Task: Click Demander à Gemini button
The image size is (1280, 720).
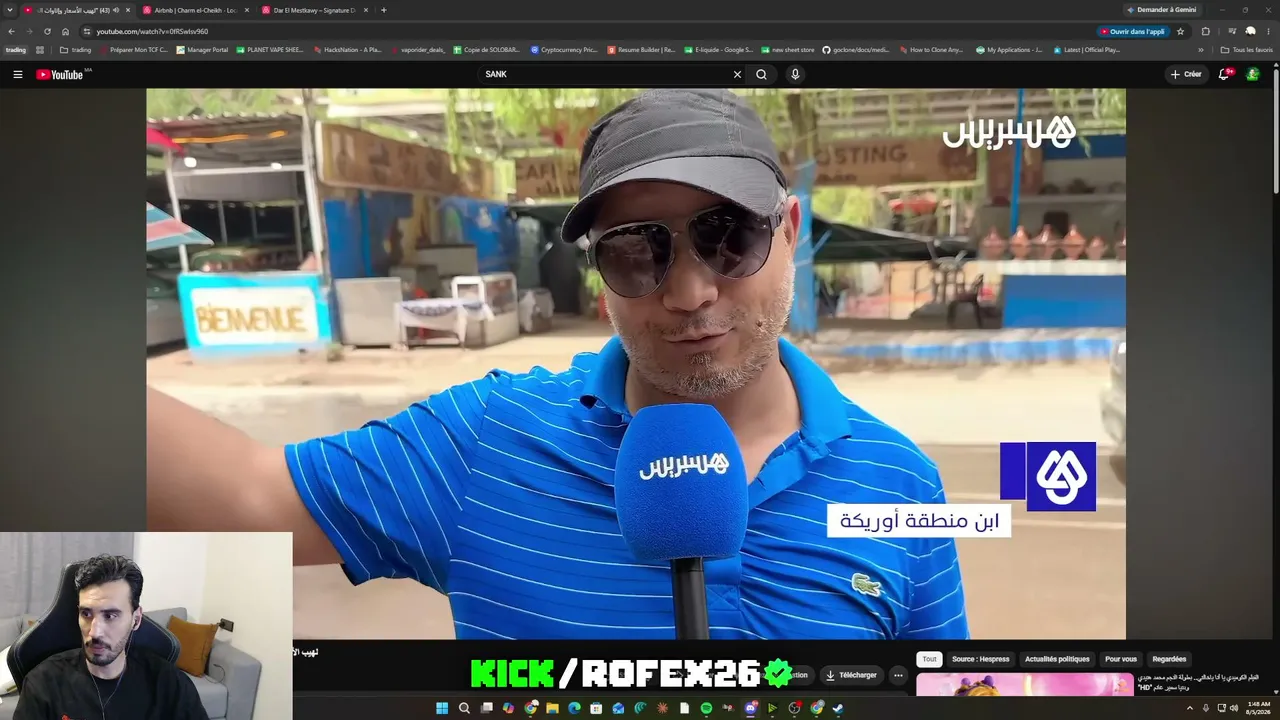Action: 1160,9
